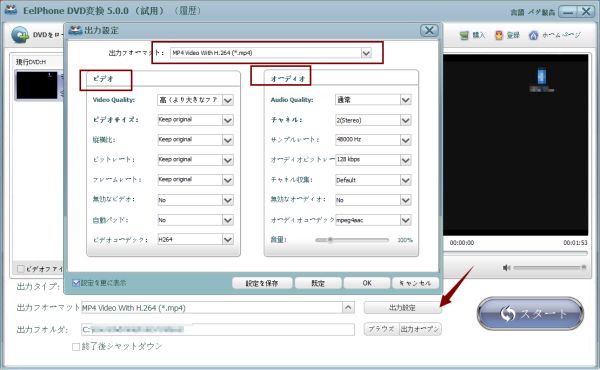The image size is (600, 370).
Task: Open the チャネル 2(Stereo) dropdown
Action: [x=406, y=120]
